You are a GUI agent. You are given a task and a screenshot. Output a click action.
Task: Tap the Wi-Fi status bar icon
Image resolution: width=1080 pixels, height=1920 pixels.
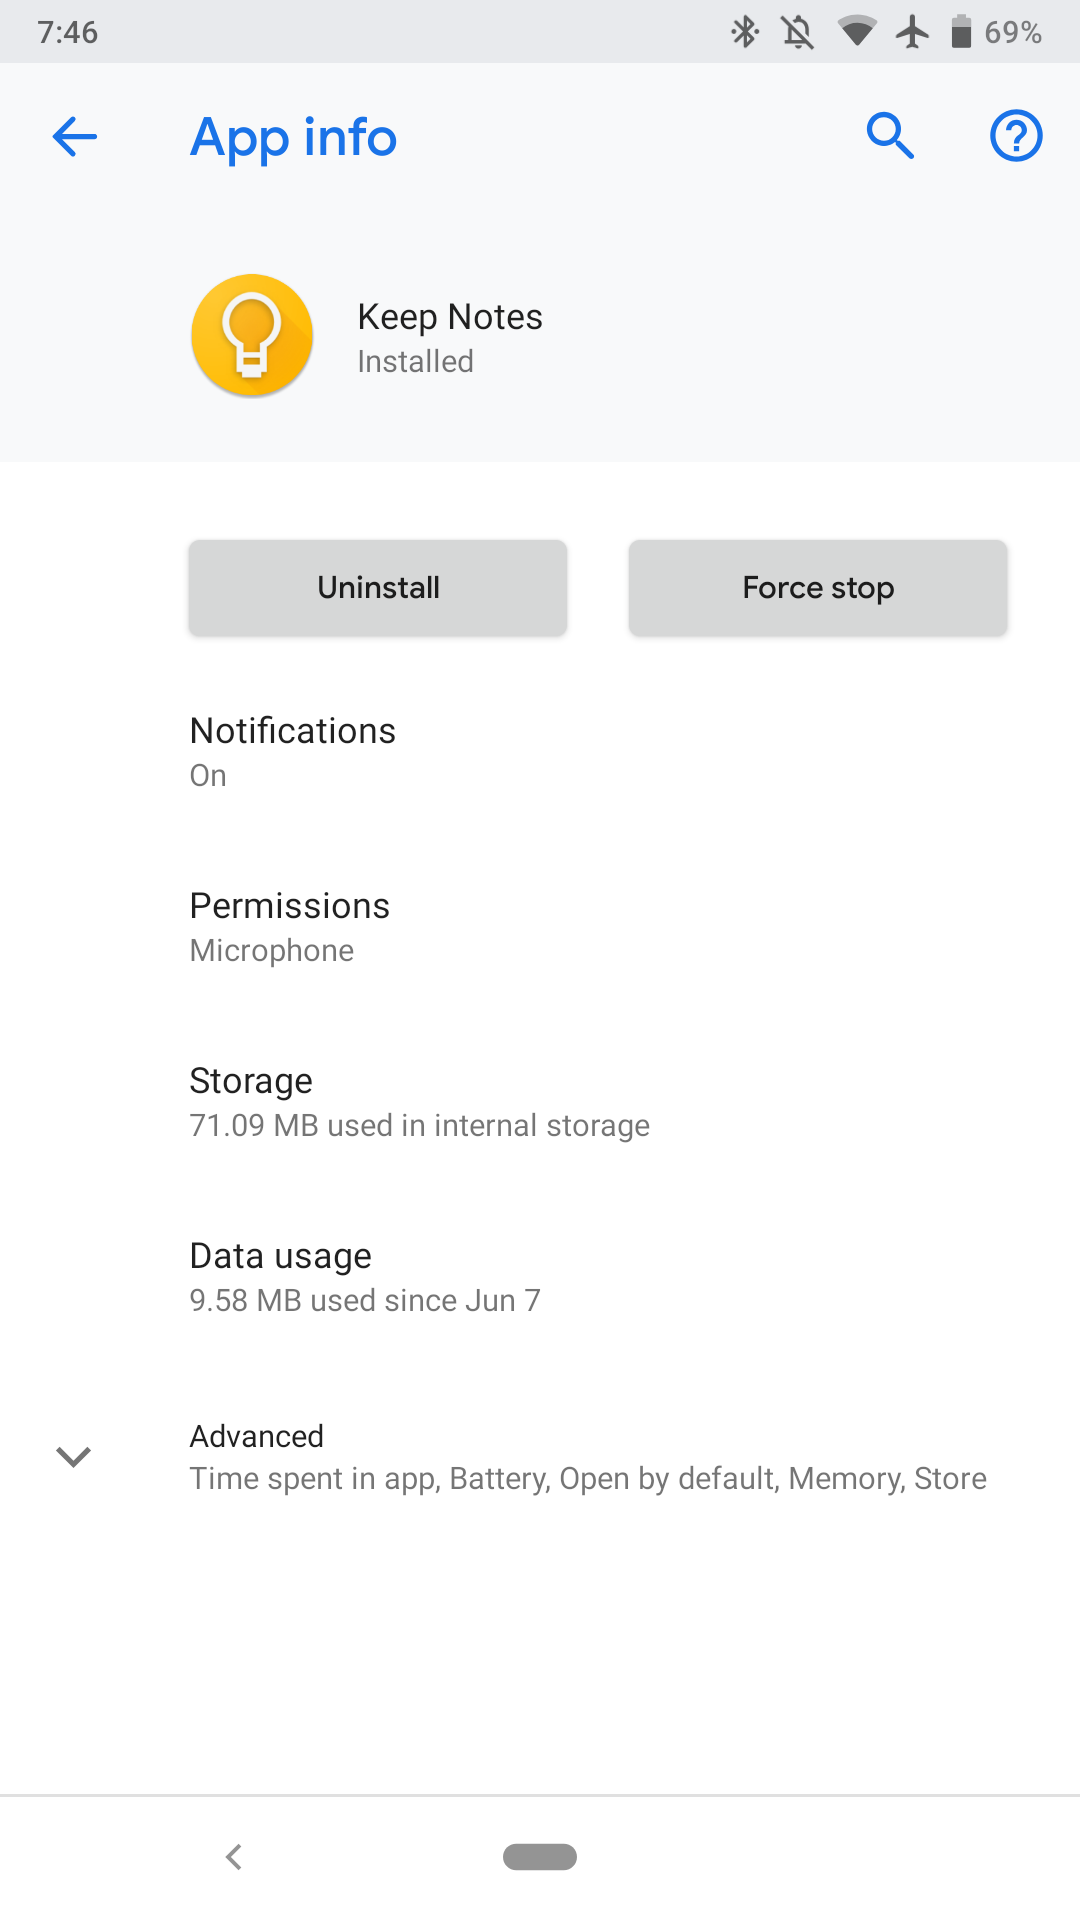pos(859,32)
